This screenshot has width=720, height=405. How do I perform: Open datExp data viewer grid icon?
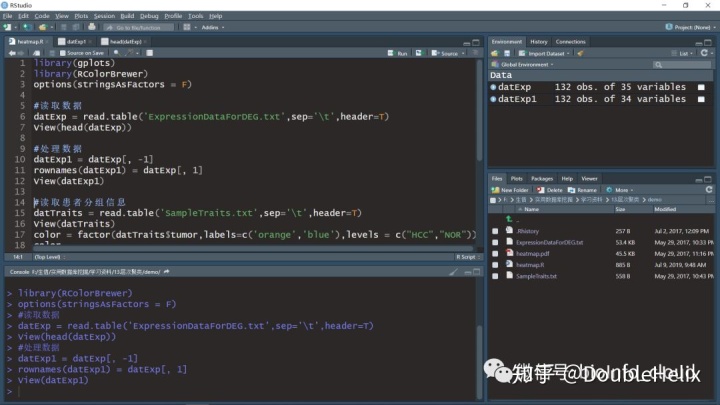click(701, 87)
